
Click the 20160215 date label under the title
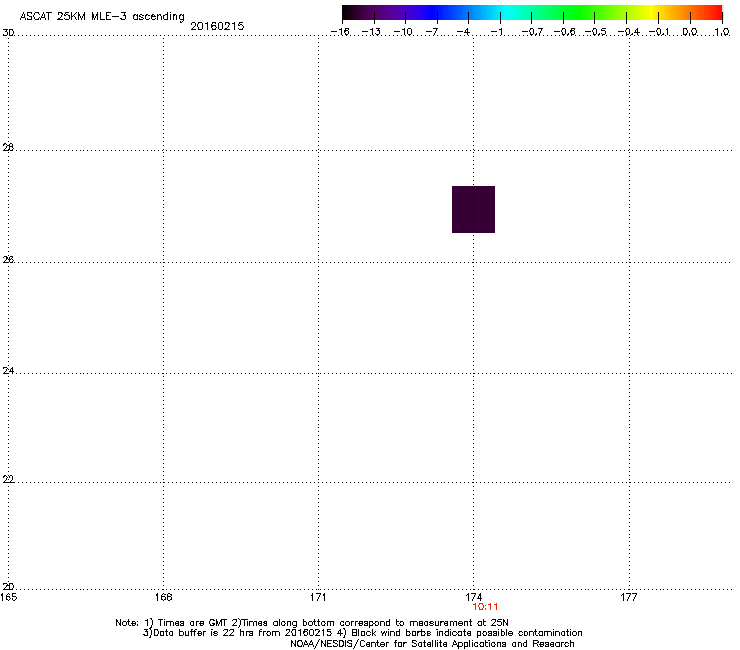click(x=218, y=26)
